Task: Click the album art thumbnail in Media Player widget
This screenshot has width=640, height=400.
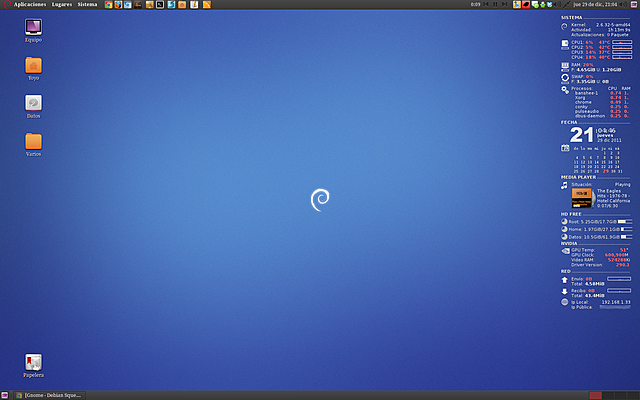Action: coord(582,198)
